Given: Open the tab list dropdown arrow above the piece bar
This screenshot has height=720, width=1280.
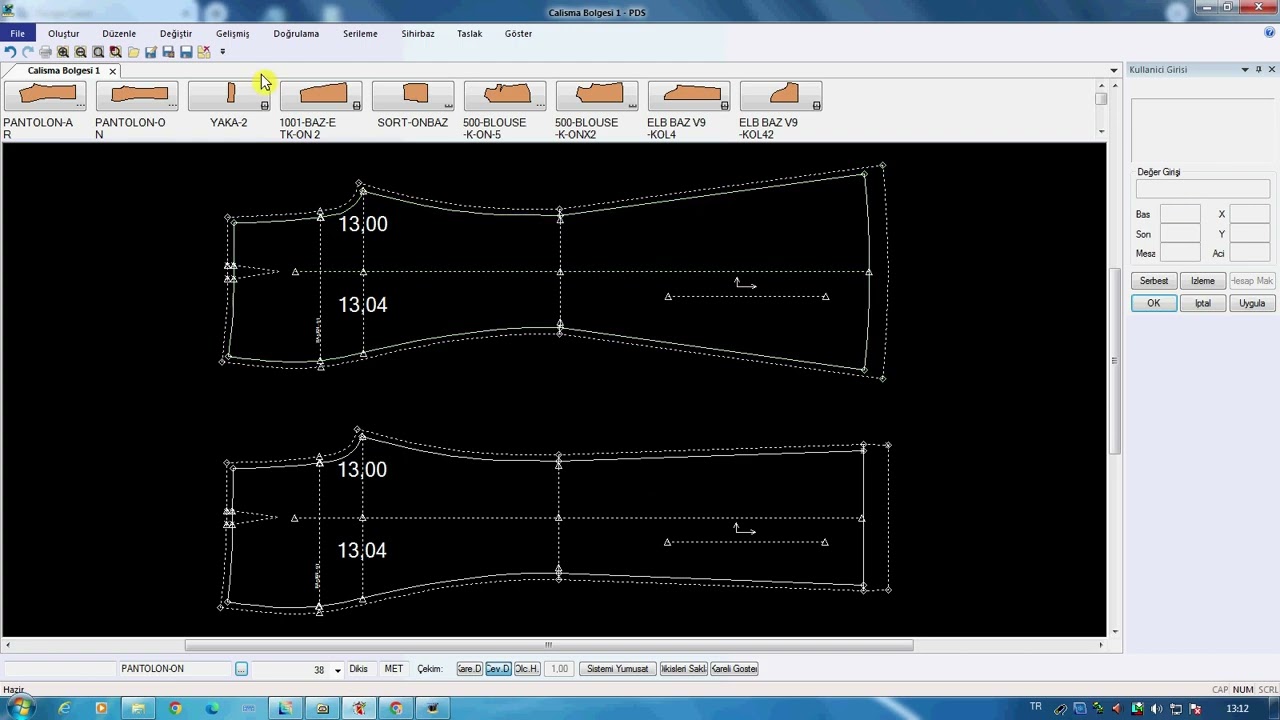Looking at the screenshot, I should [1114, 70].
